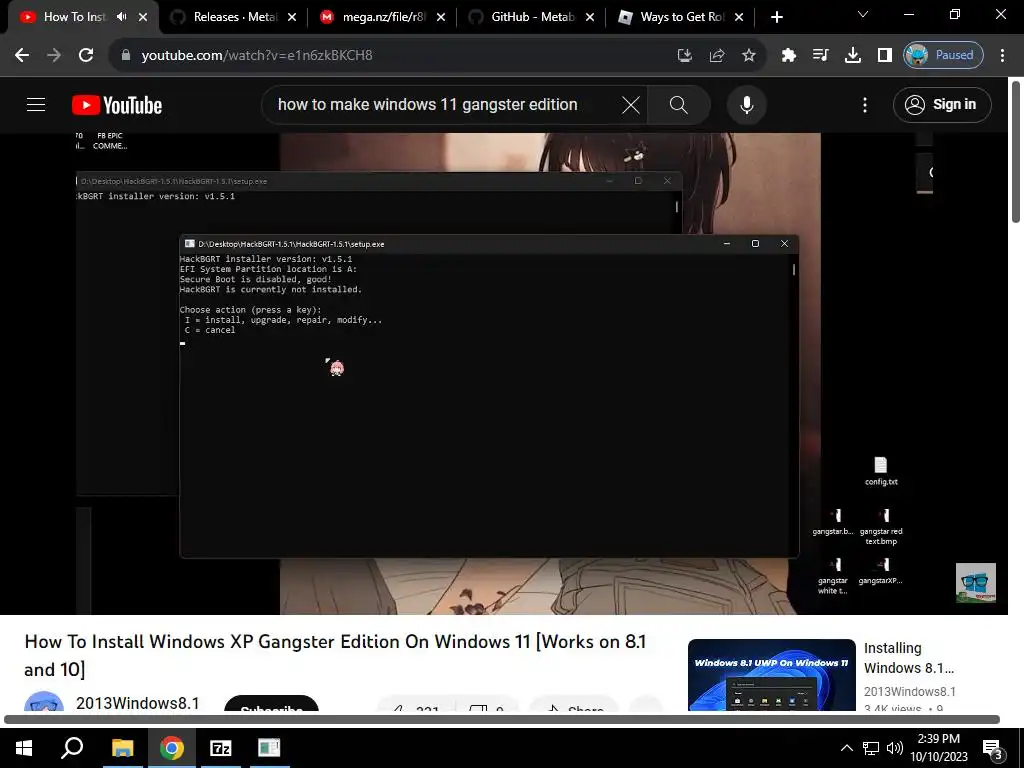
Task: Bookmark this page with the star icon
Action: click(x=749, y=56)
